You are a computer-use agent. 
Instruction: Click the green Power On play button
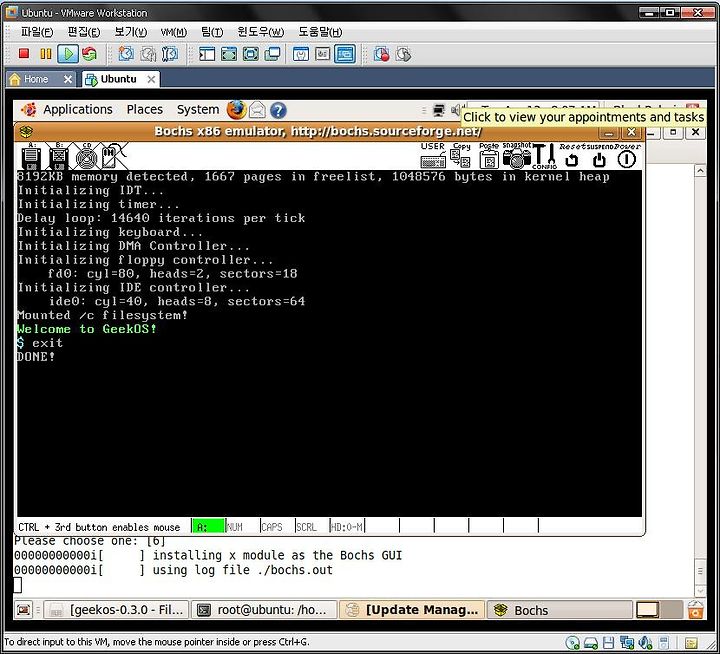click(68, 54)
